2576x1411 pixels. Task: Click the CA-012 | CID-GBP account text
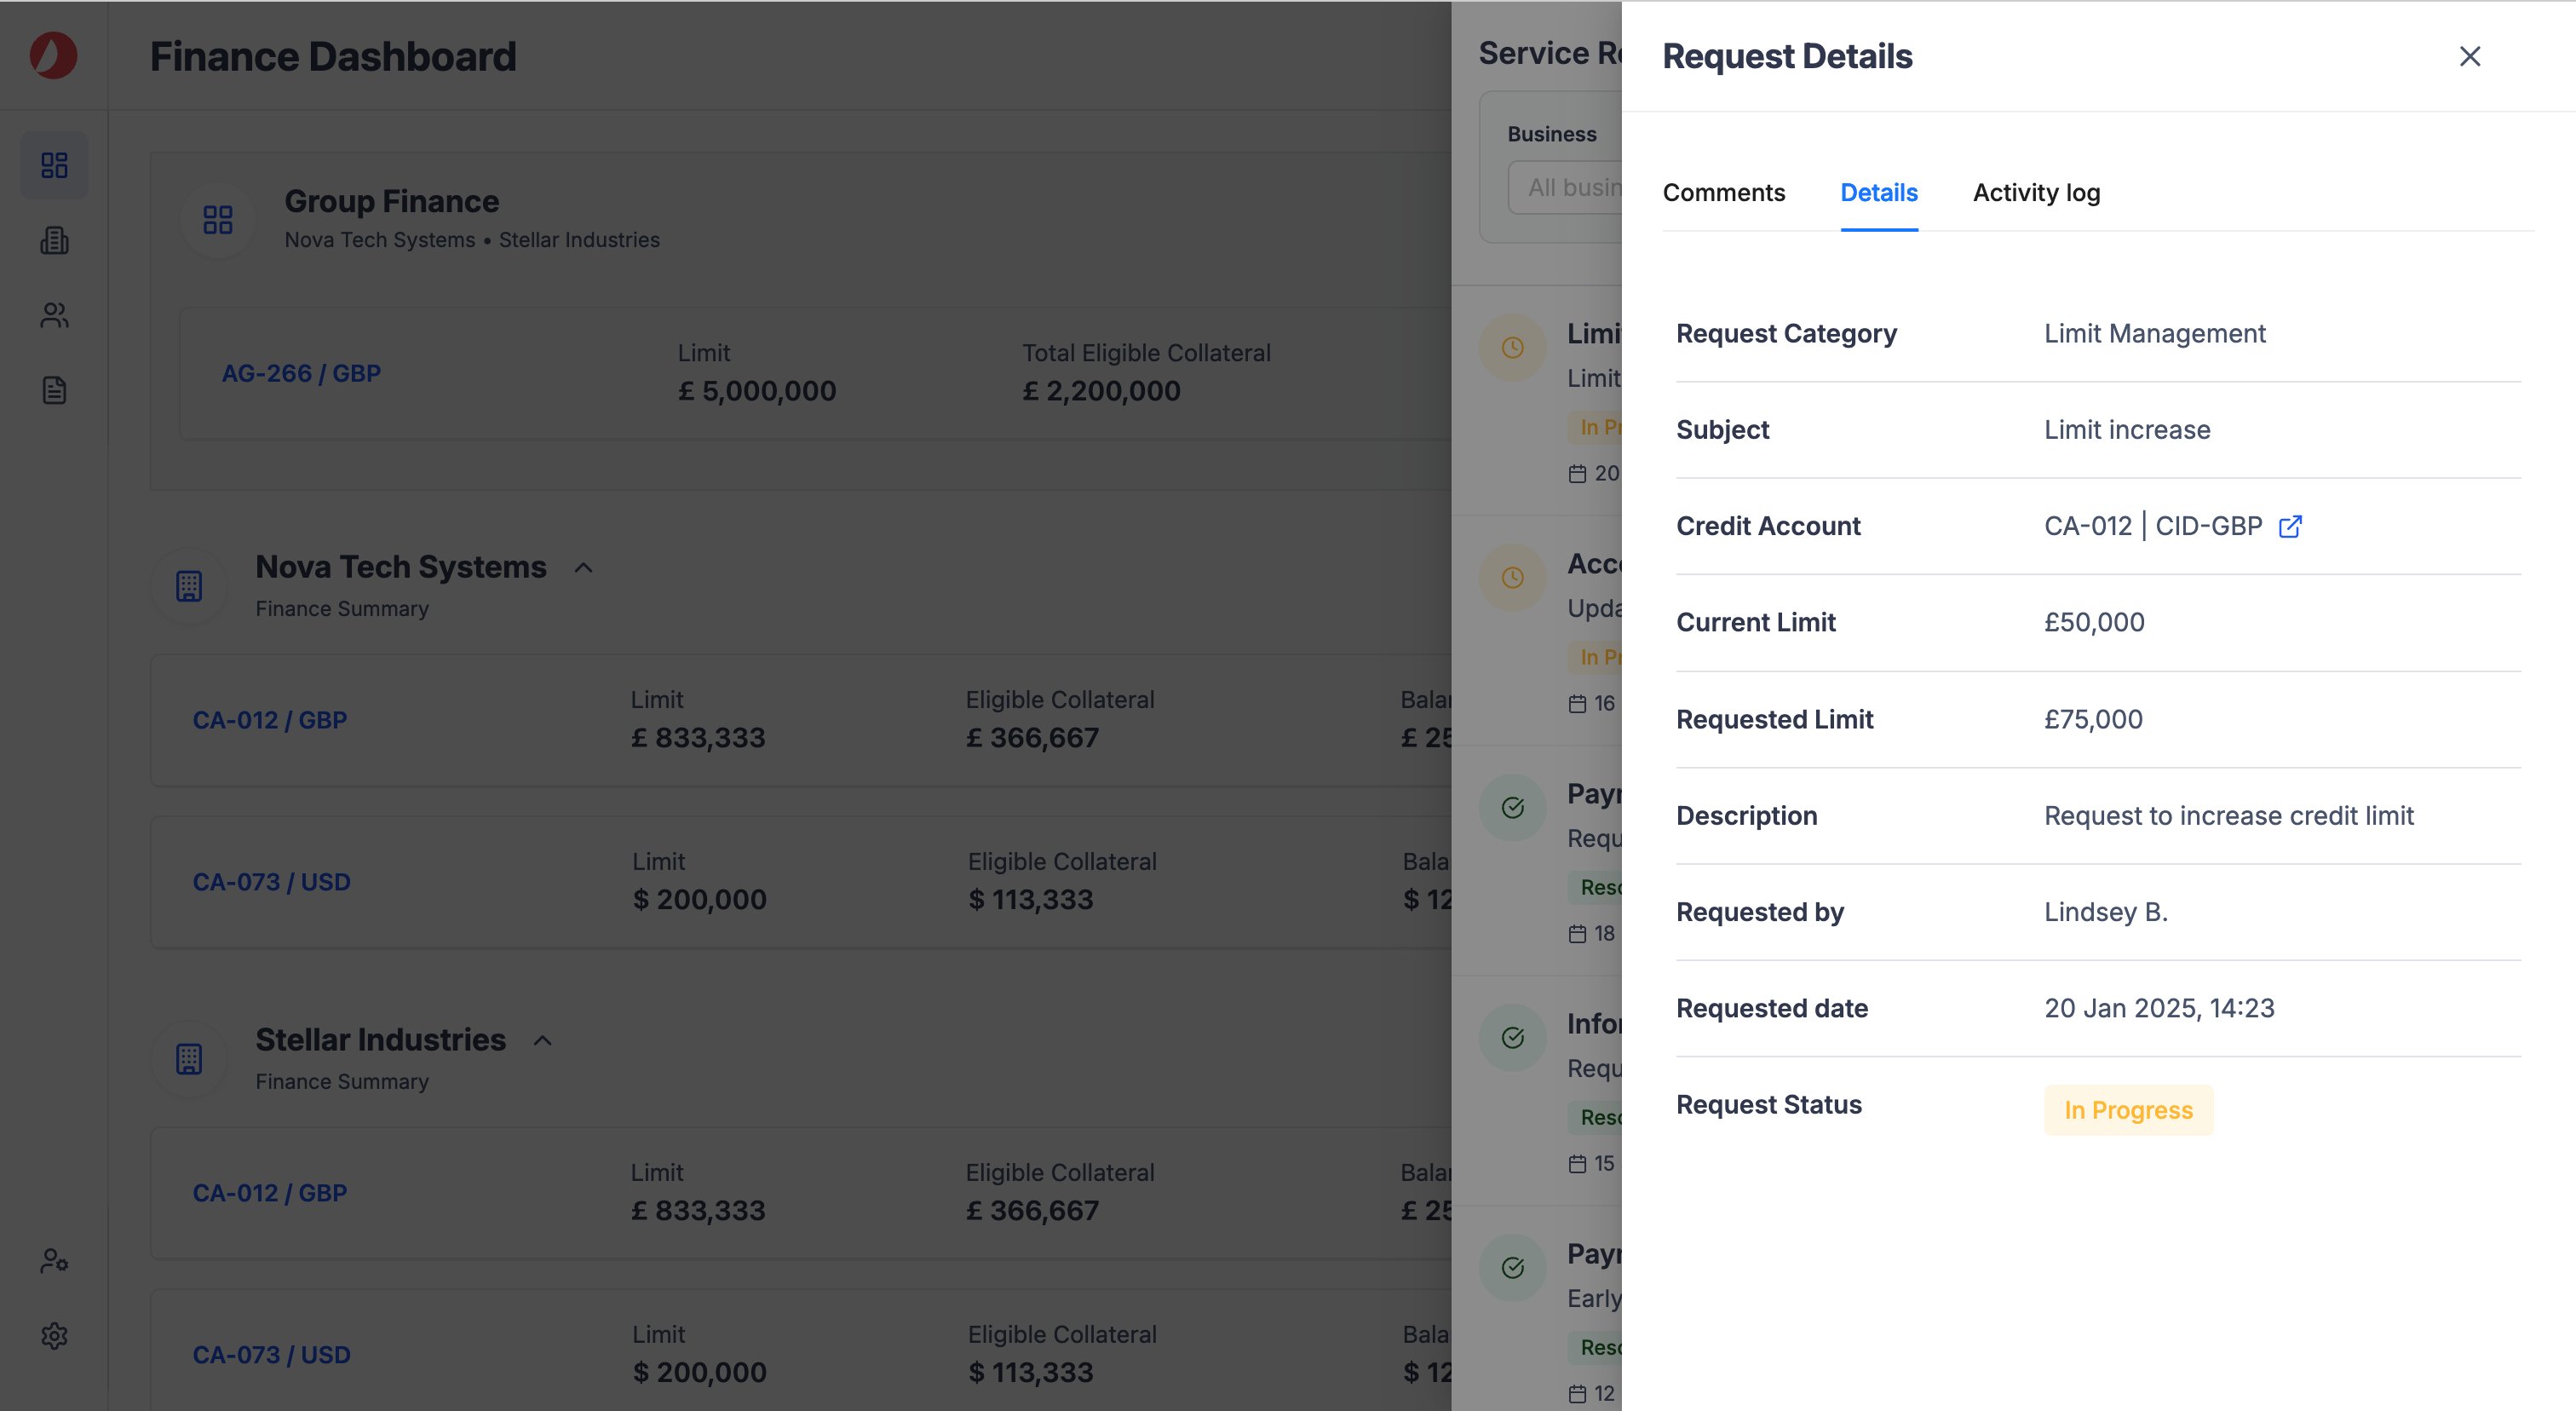point(2152,526)
